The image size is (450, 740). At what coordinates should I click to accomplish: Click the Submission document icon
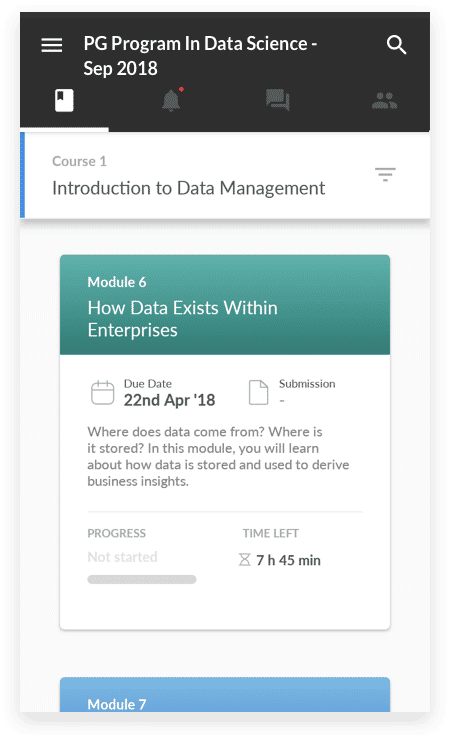258,392
